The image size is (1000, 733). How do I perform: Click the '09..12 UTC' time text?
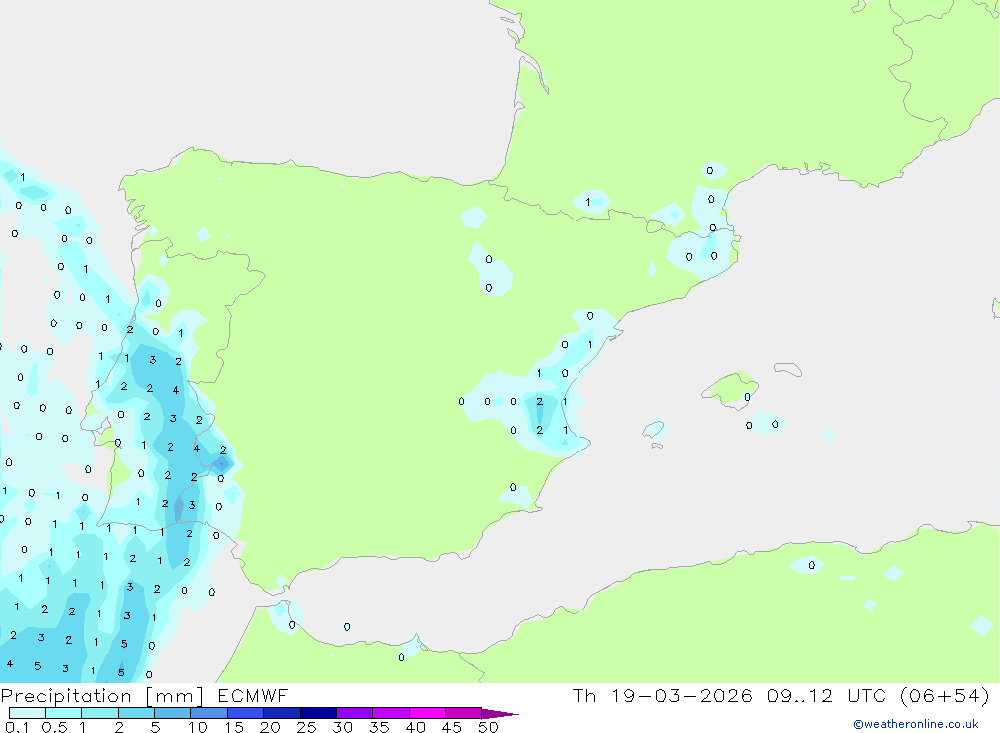(828, 695)
